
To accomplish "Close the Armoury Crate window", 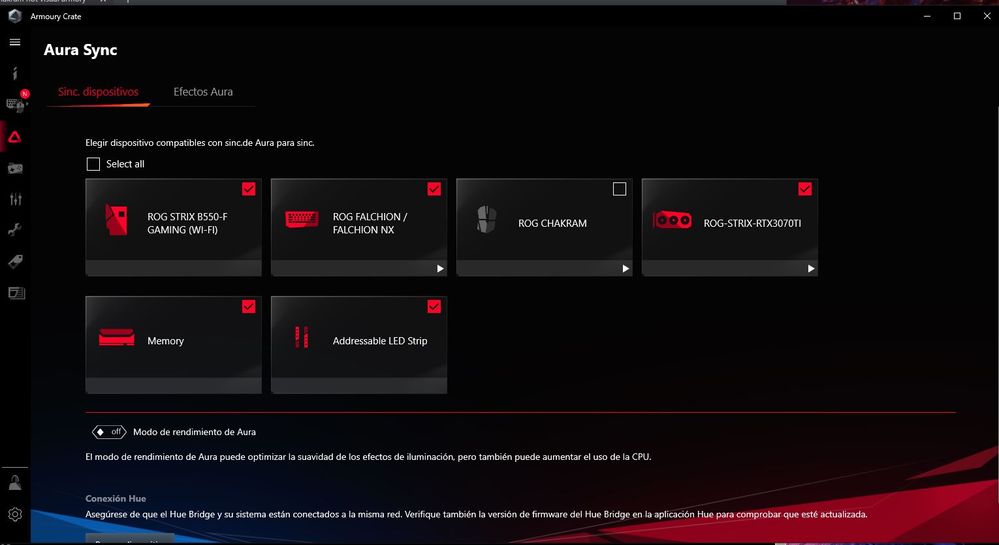I will 987,16.
